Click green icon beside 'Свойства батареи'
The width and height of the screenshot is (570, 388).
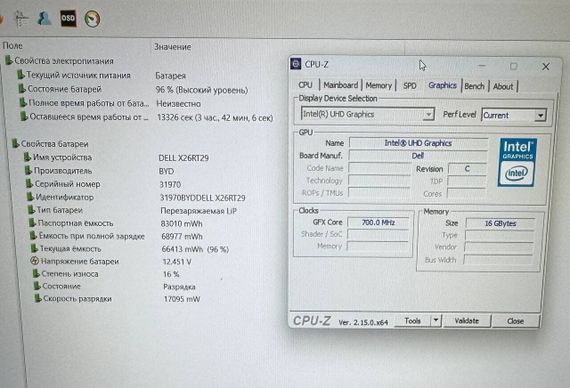pyautogui.click(x=15, y=143)
